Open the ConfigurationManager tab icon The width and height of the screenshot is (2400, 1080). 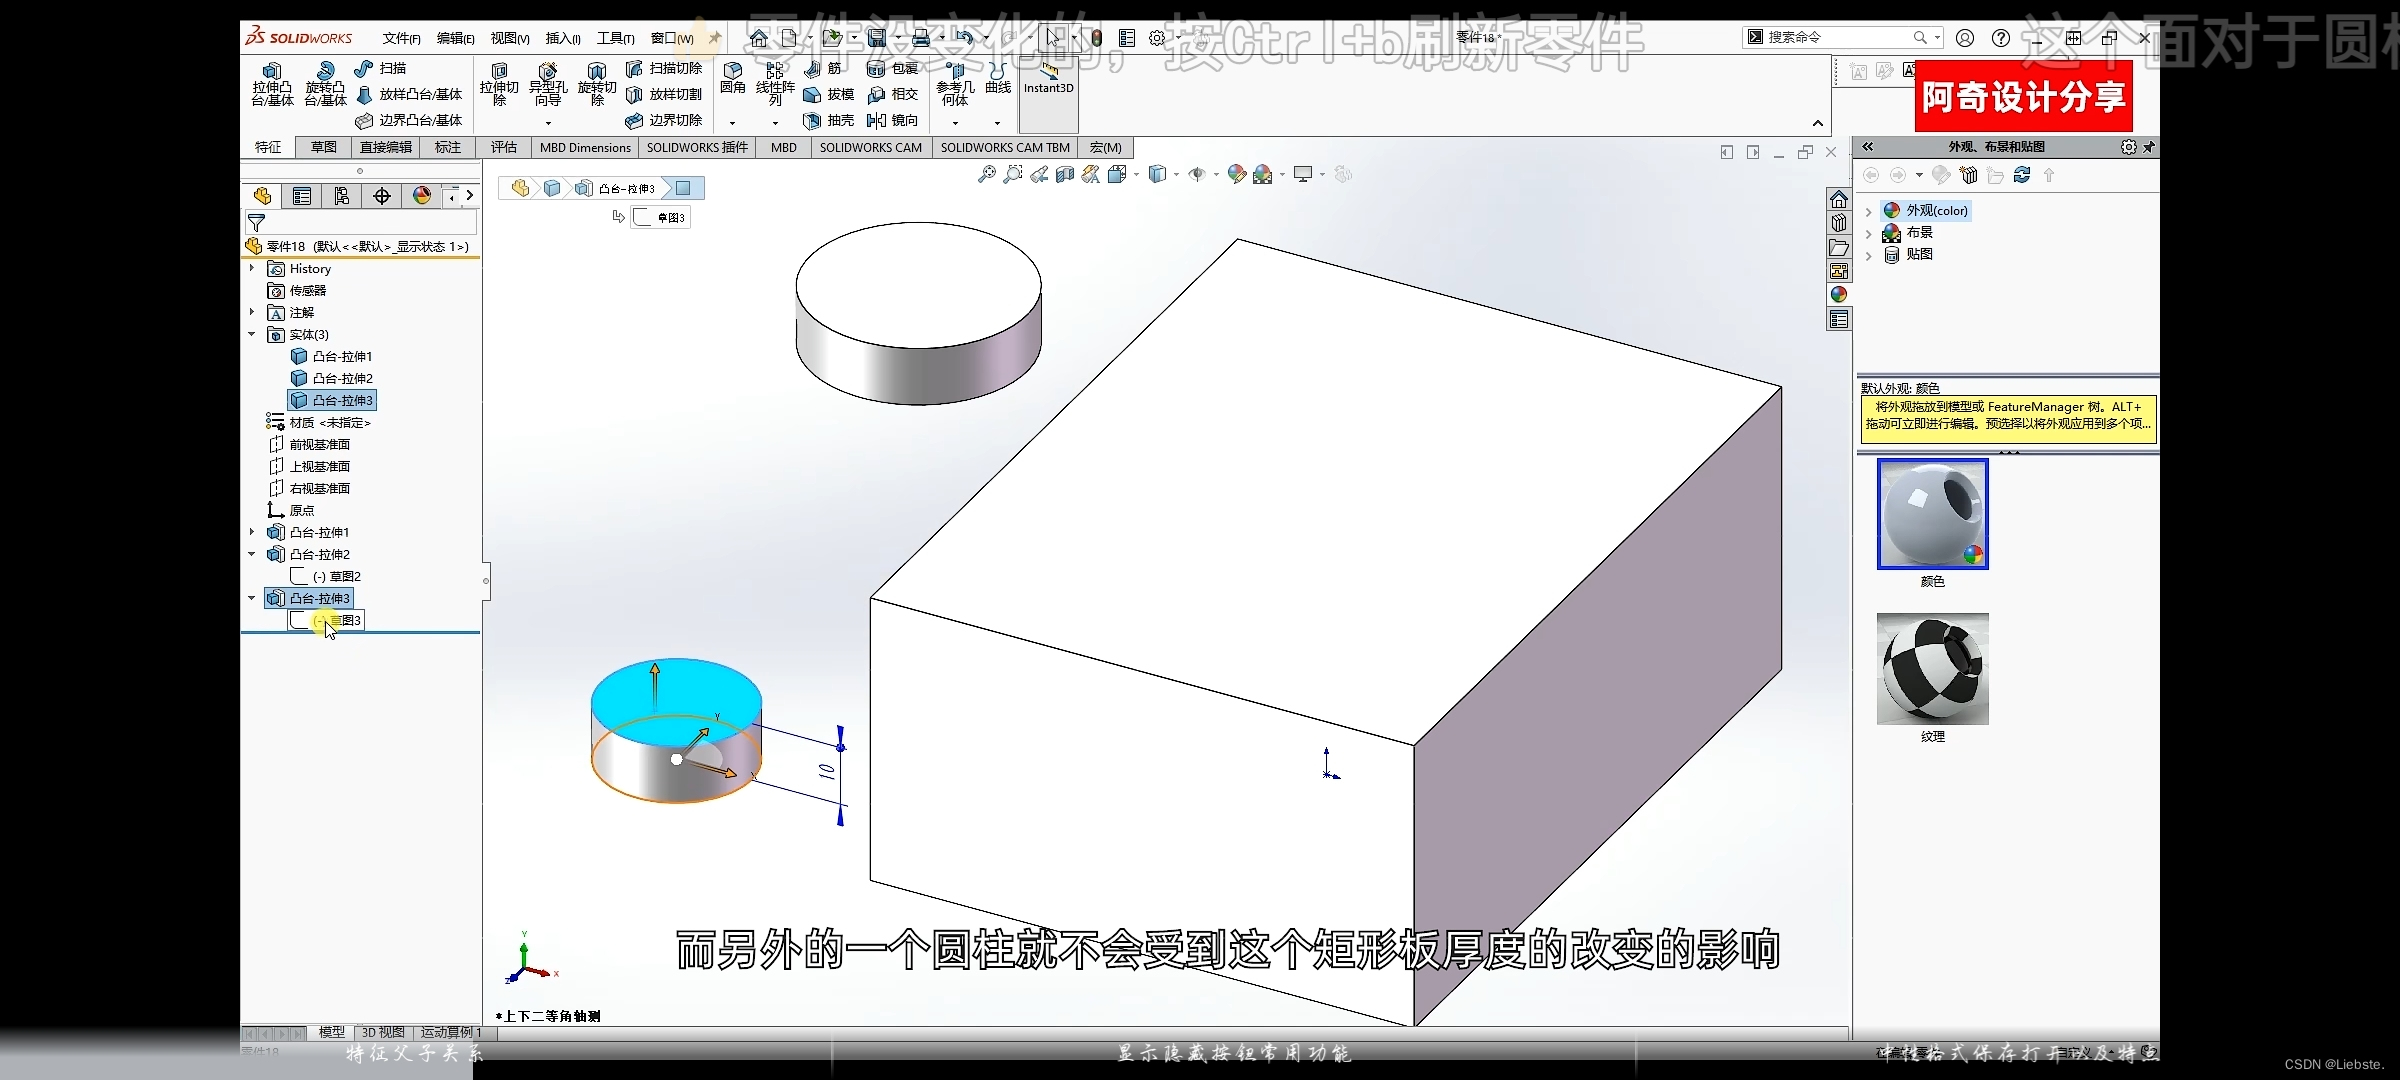point(342,196)
